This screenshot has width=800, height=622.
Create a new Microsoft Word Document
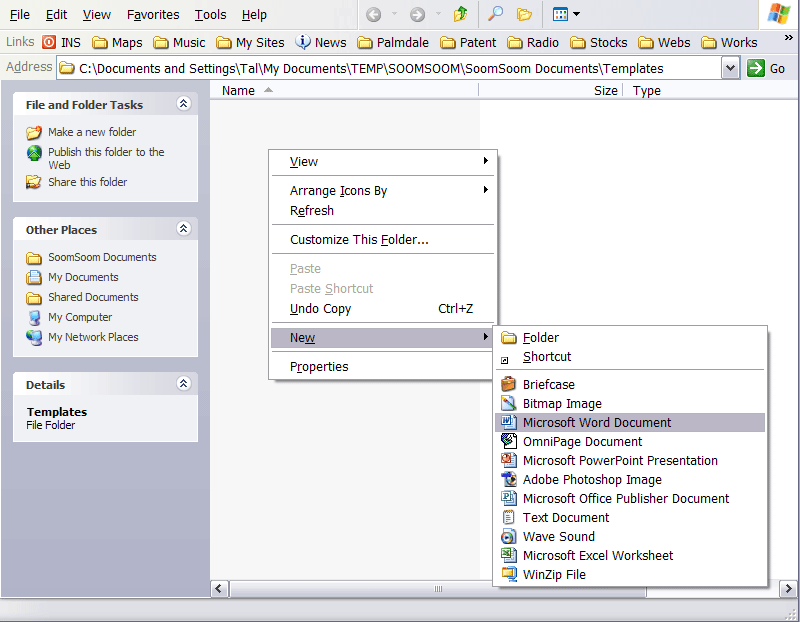tap(630, 422)
